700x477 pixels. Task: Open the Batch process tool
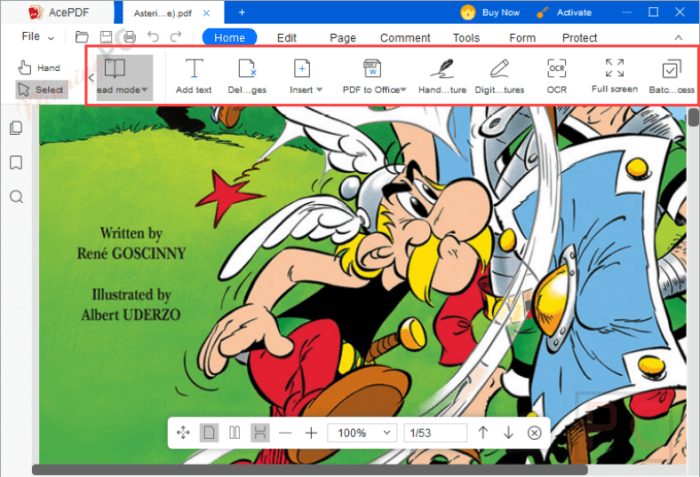671,76
